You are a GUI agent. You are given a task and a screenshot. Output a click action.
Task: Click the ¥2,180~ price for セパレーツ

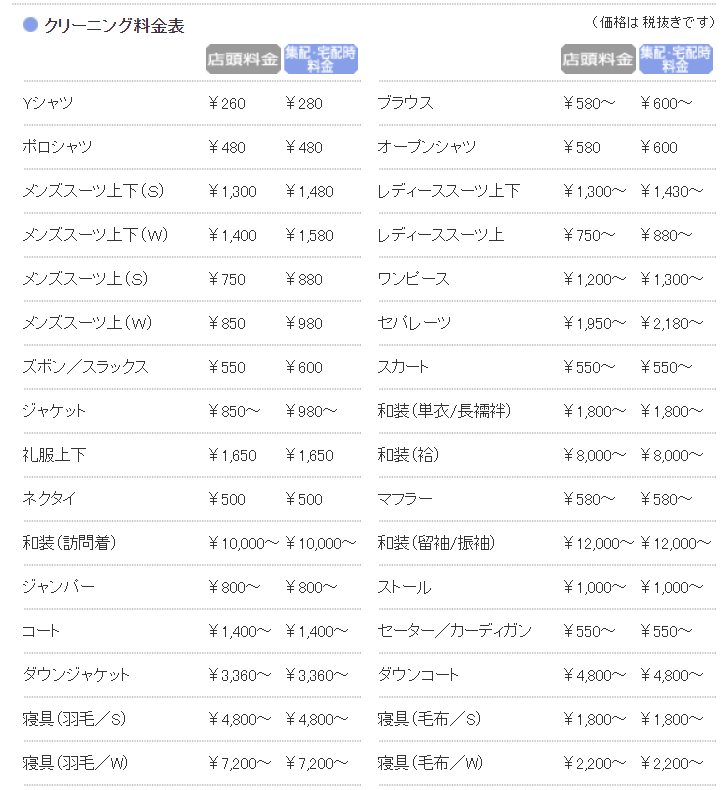pyautogui.click(x=671, y=323)
